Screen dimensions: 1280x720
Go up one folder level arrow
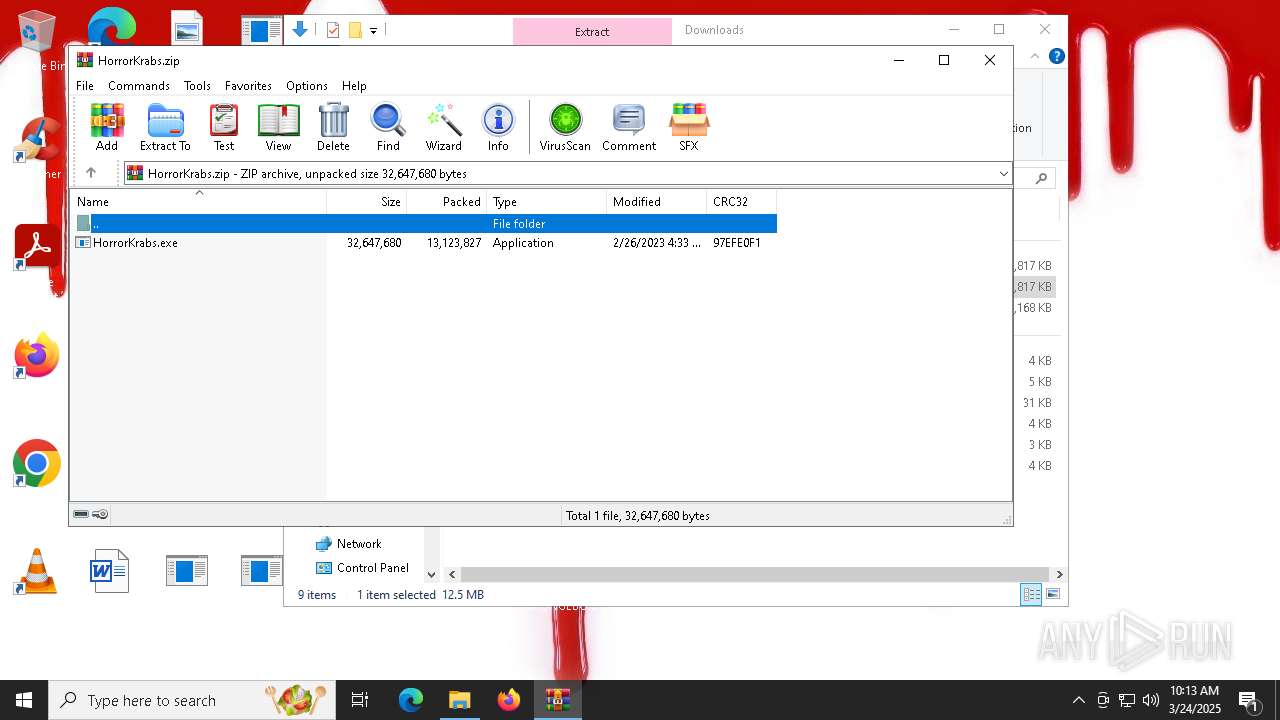coord(91,173)
